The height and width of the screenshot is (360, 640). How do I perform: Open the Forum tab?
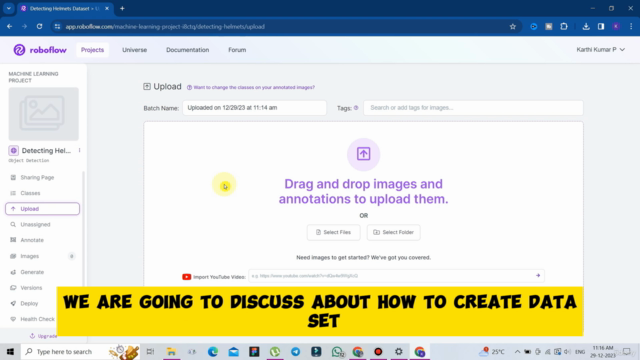click(x=237, y=50)
